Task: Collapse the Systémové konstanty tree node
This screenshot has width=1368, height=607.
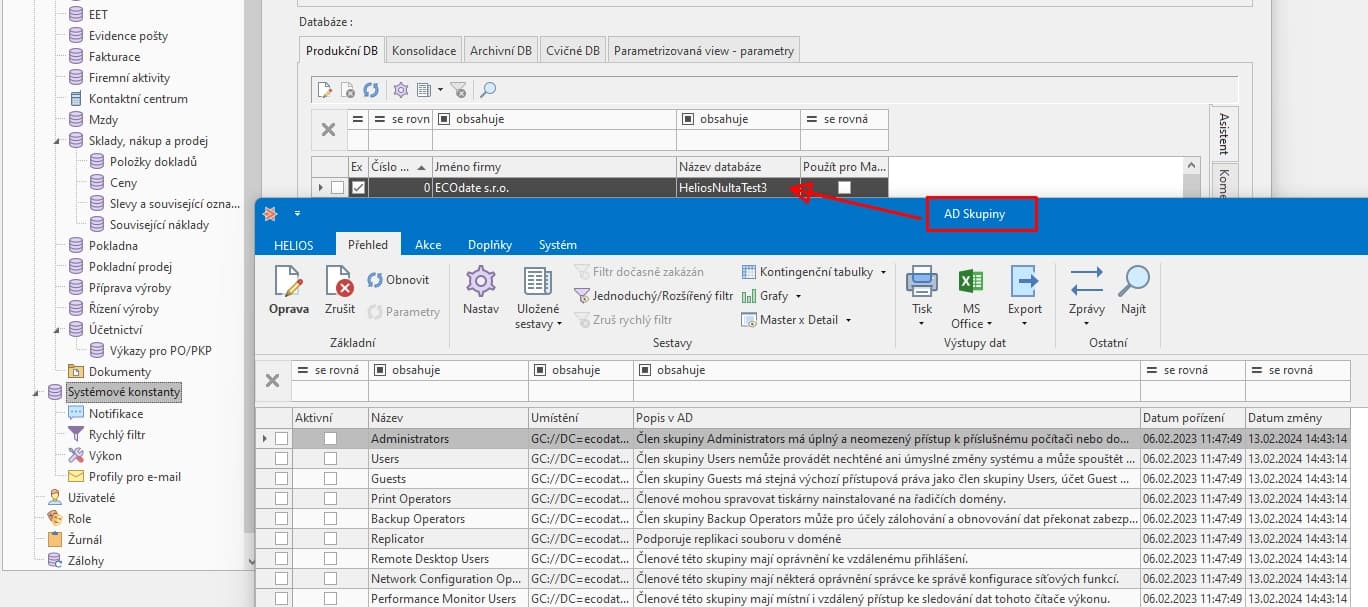Action: (x=37, y=392)
